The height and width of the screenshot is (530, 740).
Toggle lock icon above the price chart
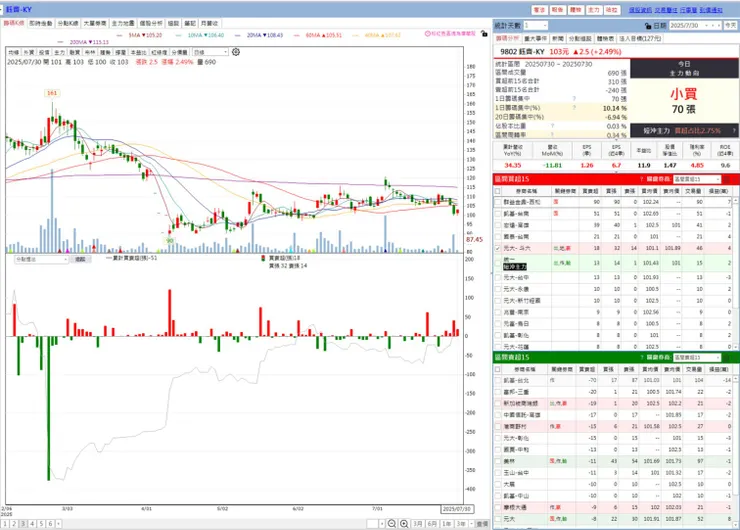pyautogui.click(x=484, y=34)
